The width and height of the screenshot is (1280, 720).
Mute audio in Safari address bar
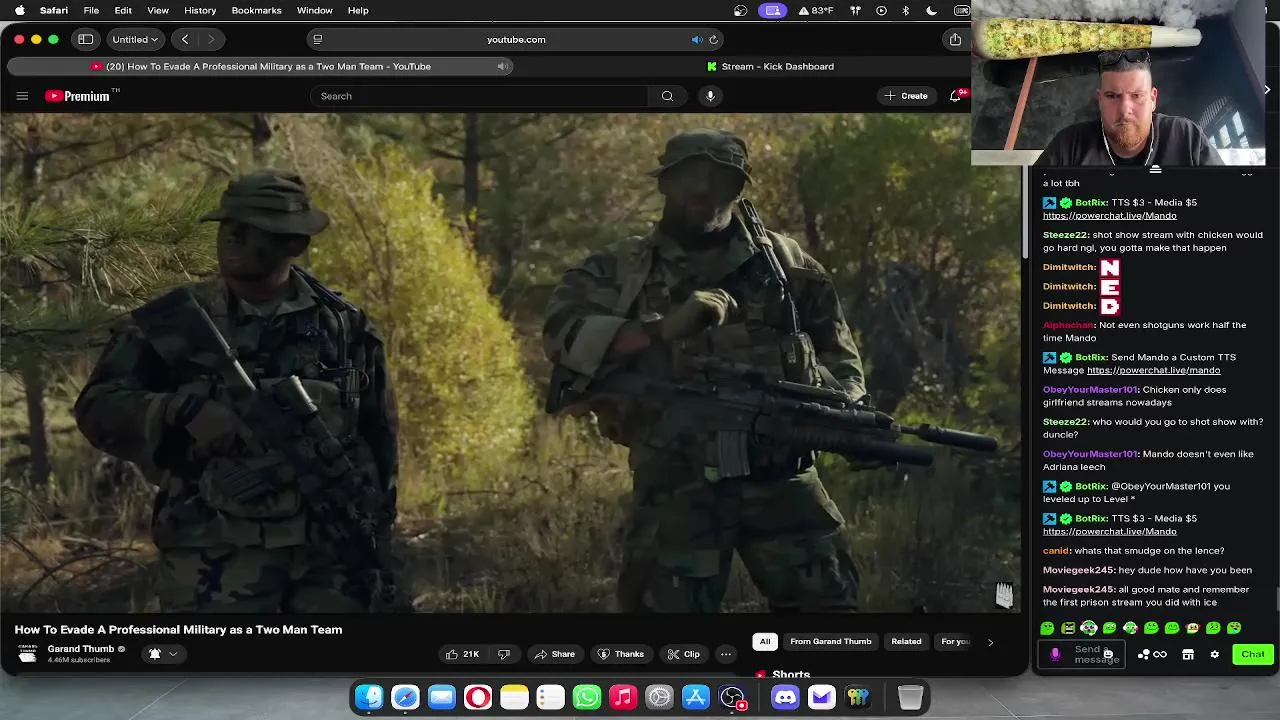(x=697, y=39)
